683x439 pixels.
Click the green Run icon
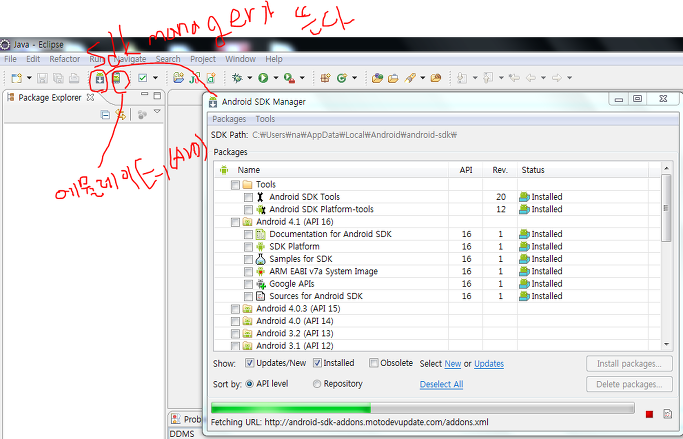(263, 78)
